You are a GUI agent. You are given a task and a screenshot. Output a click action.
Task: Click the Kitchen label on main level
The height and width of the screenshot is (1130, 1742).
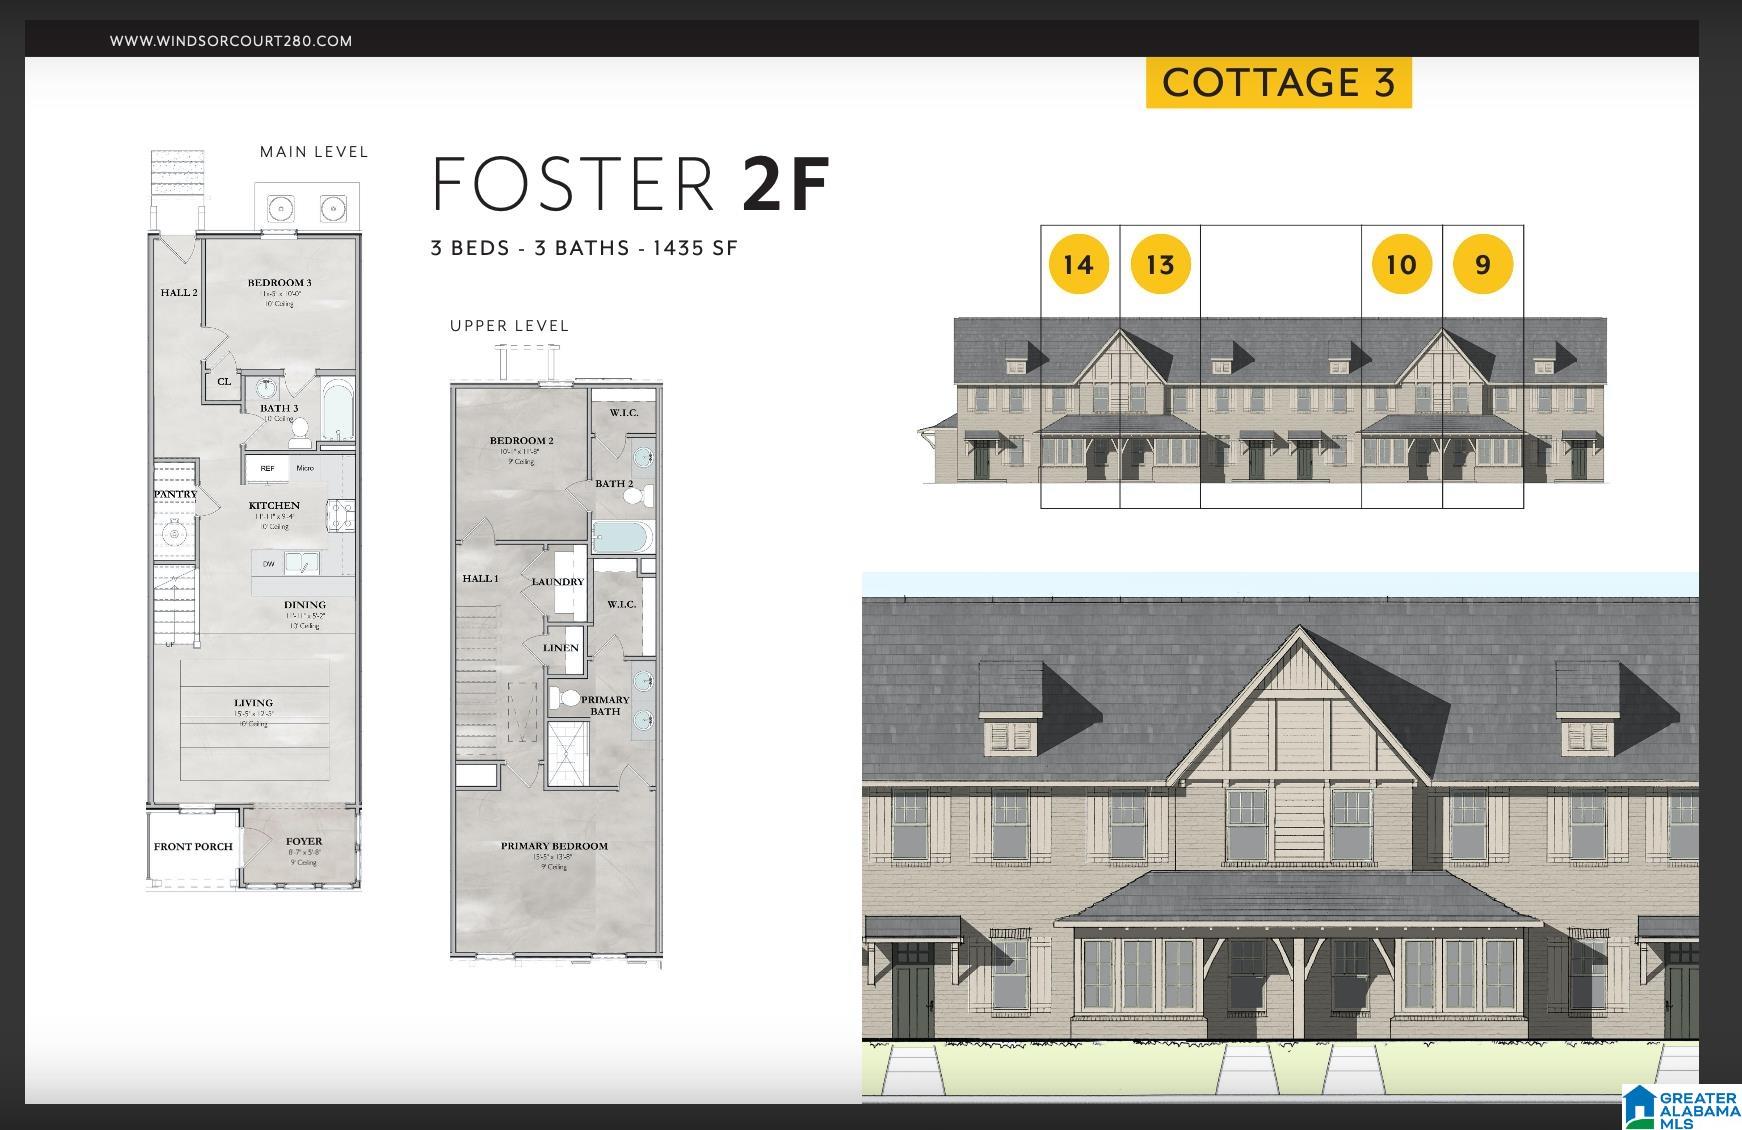point(274,506)
